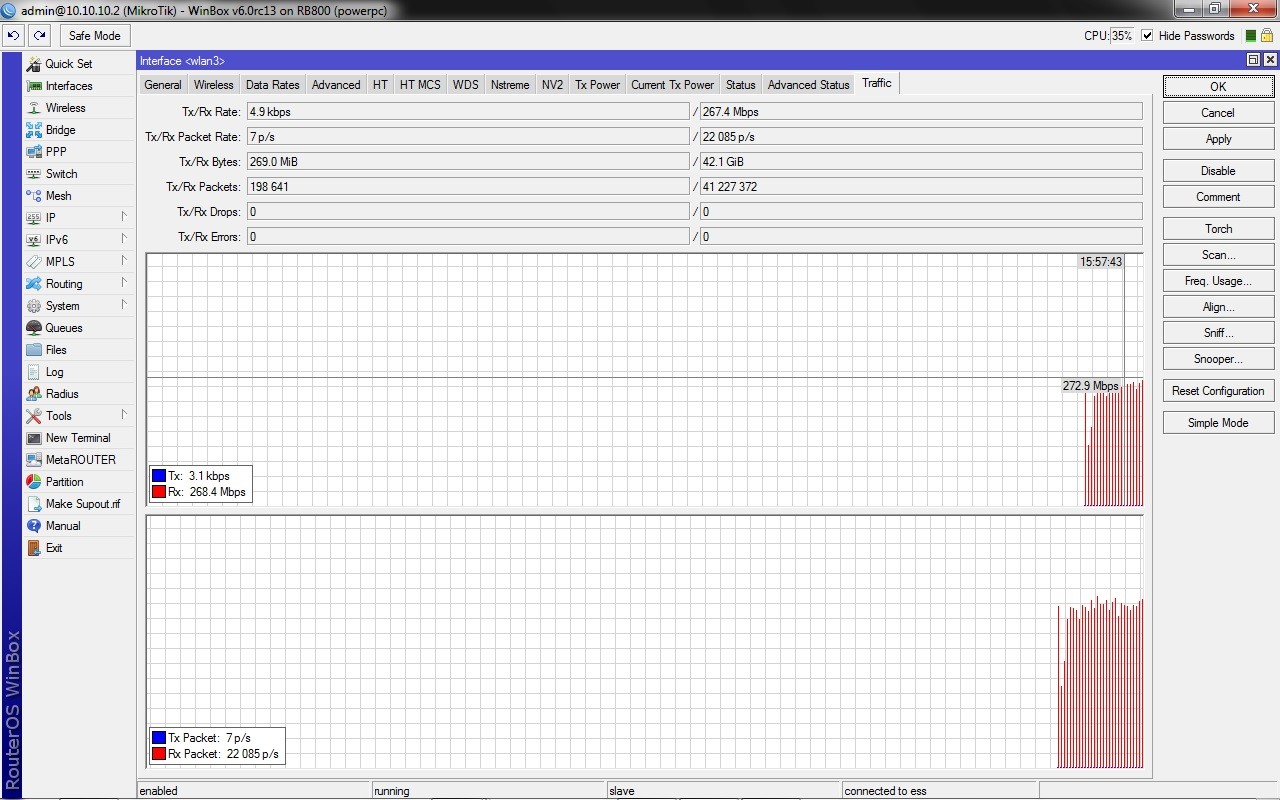1280x800 pixels.
Task: Toggle the Hide Passwords checkbox
Action: (1147, 36)
